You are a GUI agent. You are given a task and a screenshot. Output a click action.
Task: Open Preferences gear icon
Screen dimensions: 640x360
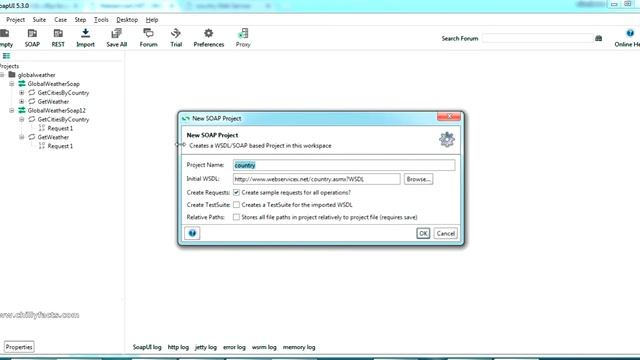tap(209, 33)
